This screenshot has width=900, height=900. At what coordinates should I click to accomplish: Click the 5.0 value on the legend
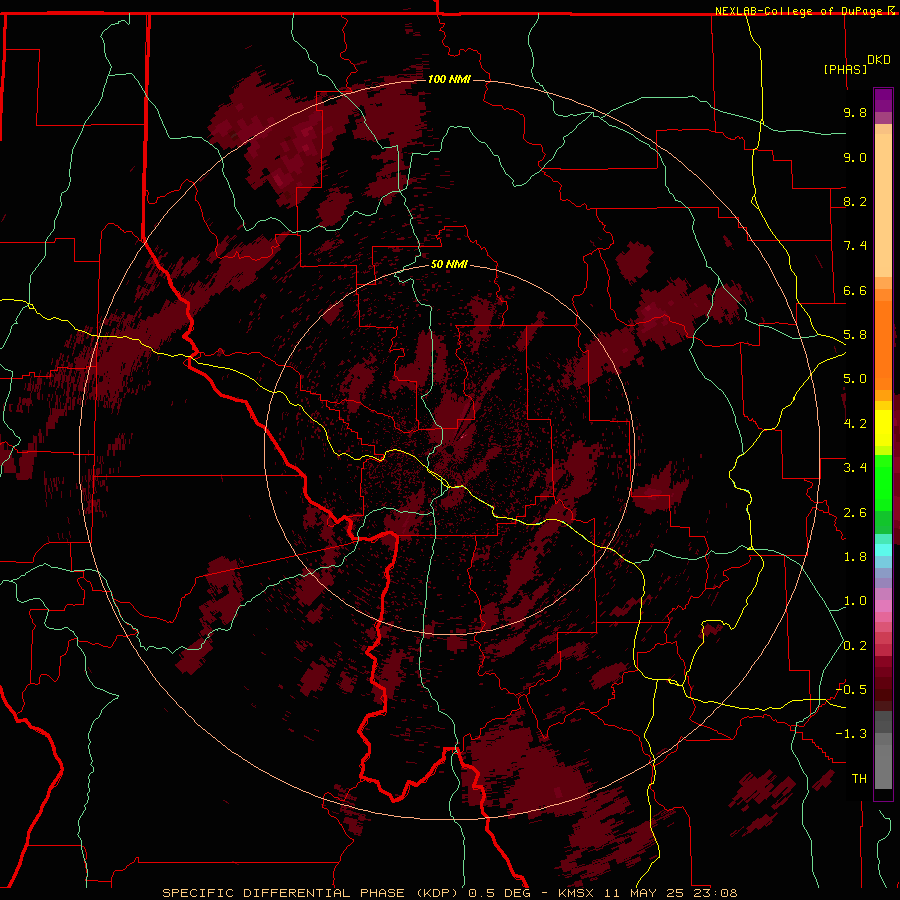click(855, 379)
